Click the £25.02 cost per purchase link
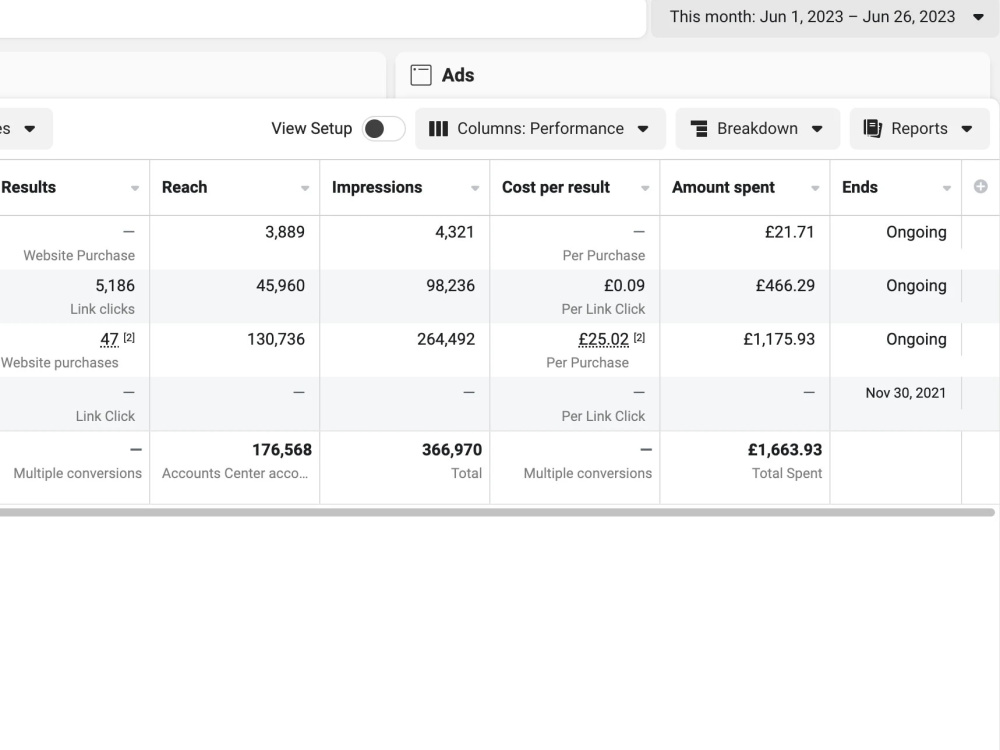Viewport: 1000px width, 750px height. tap(603, 339)
